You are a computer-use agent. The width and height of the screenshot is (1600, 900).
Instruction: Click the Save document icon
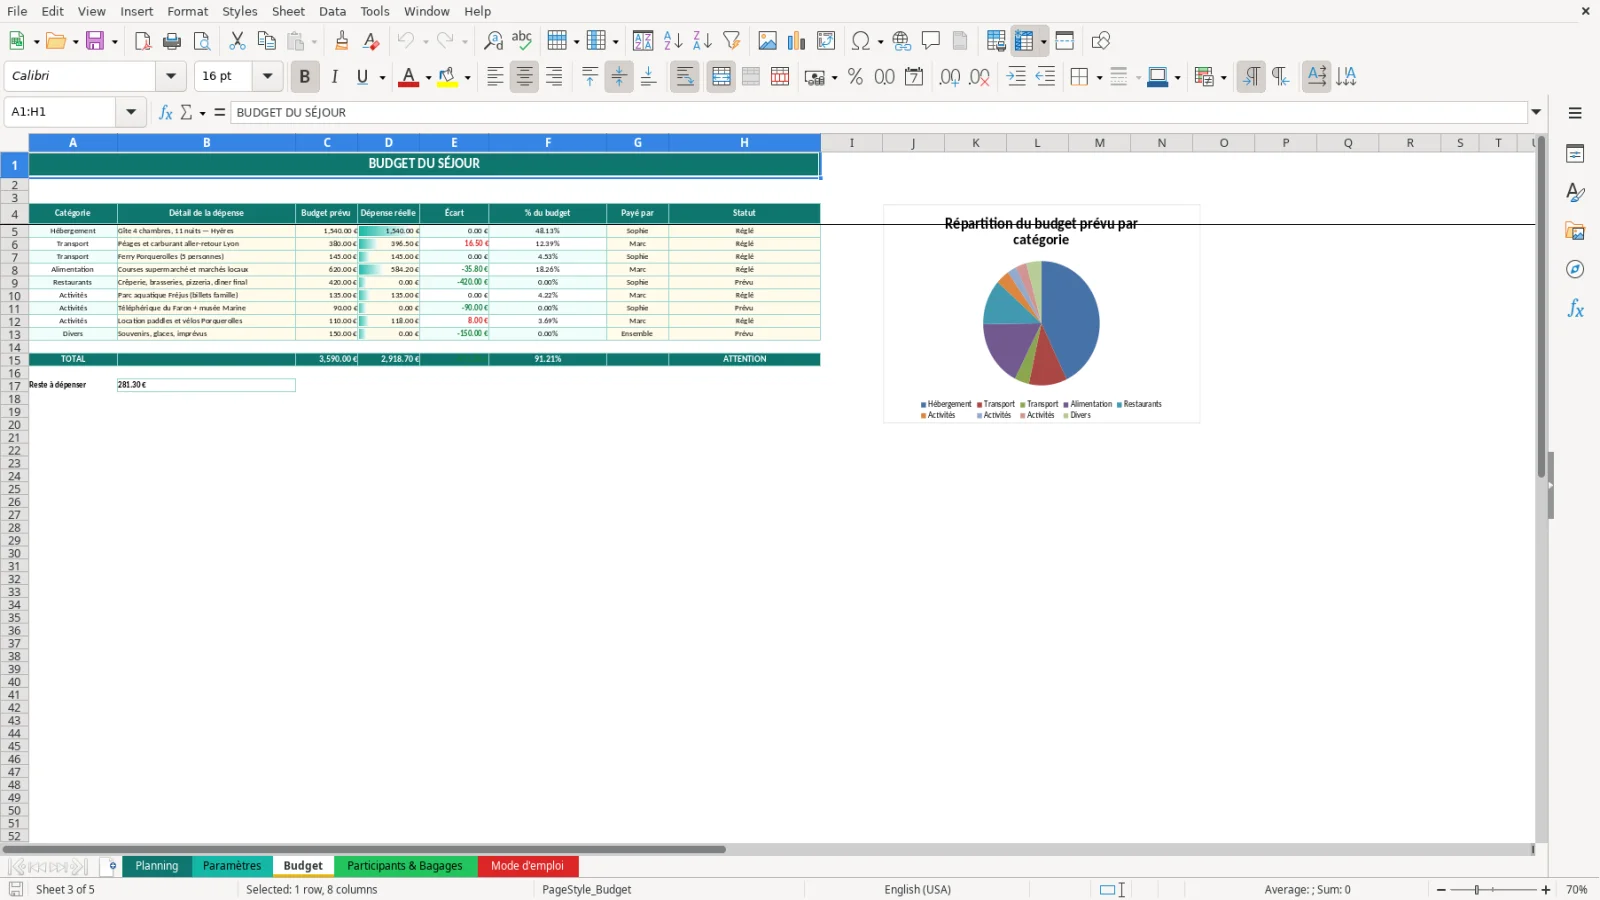[96, 41]
